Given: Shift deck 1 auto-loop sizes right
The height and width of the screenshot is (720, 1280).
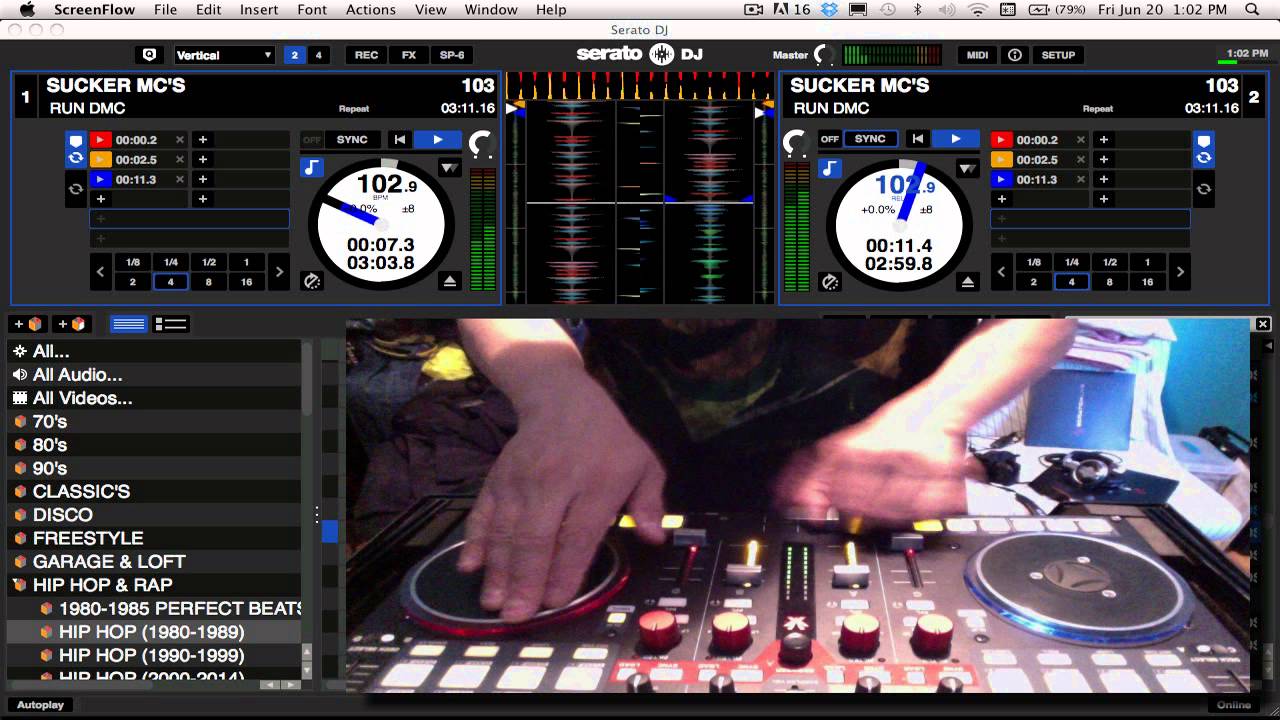Looking at the screenshot, I should (x=279, y=272).
